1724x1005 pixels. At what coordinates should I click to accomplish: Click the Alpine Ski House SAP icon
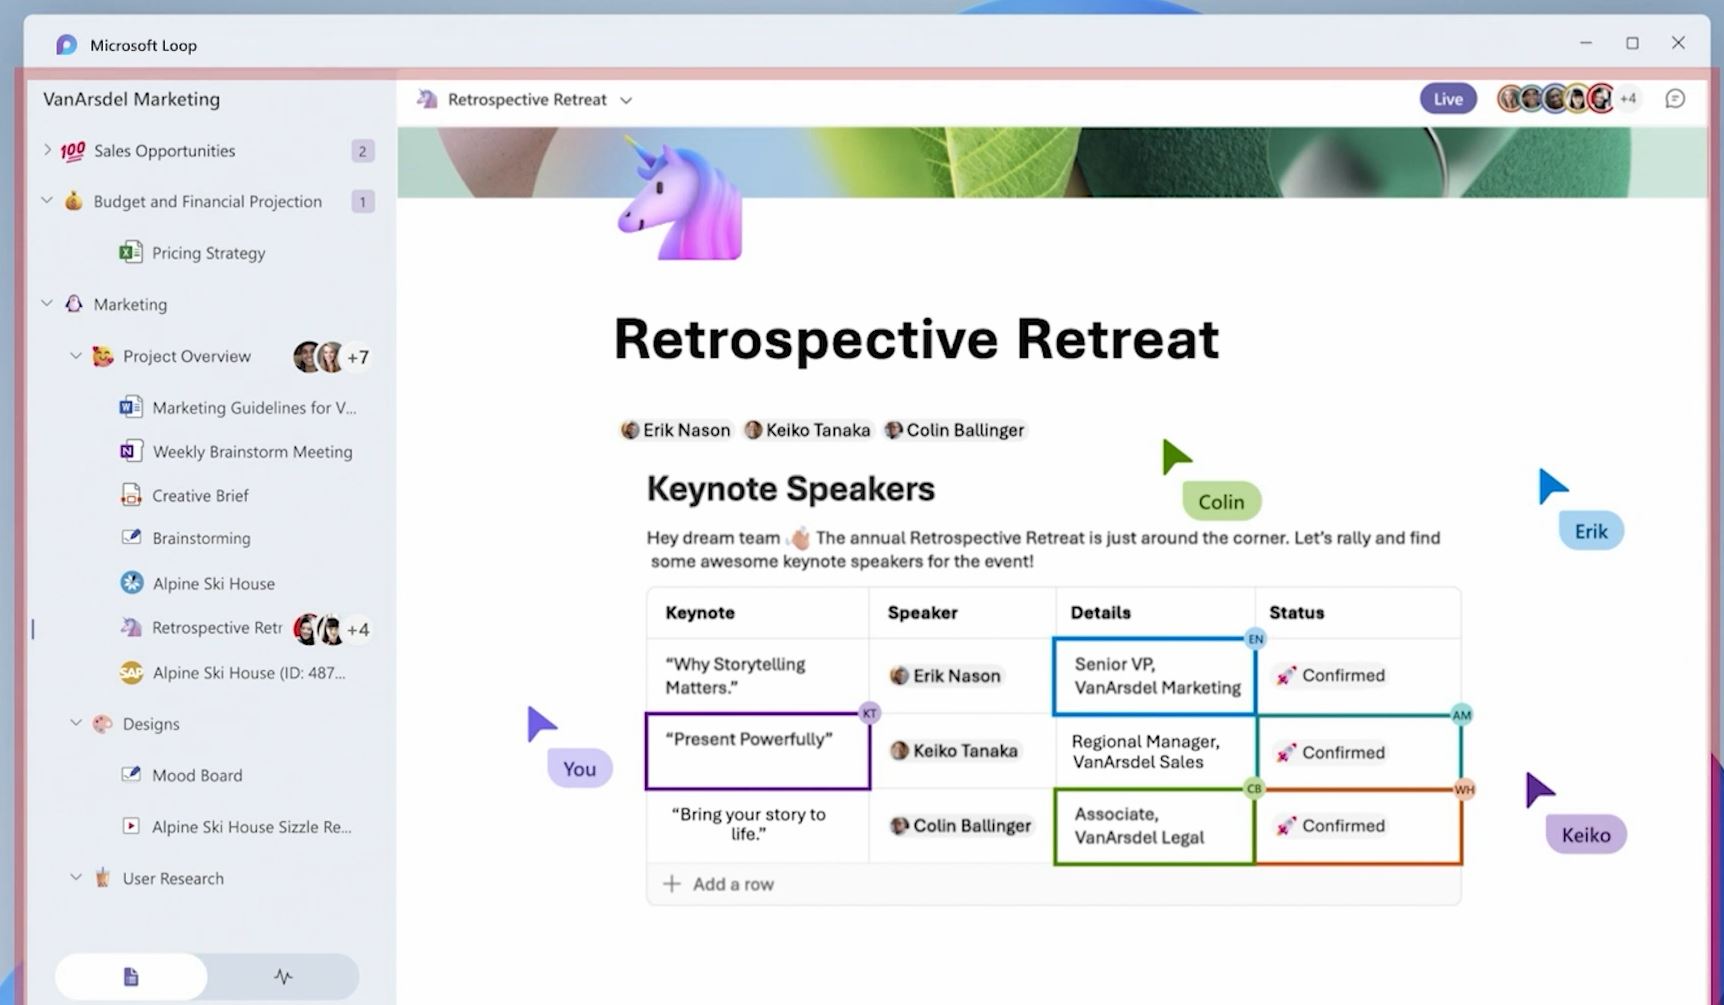[130, 673]
